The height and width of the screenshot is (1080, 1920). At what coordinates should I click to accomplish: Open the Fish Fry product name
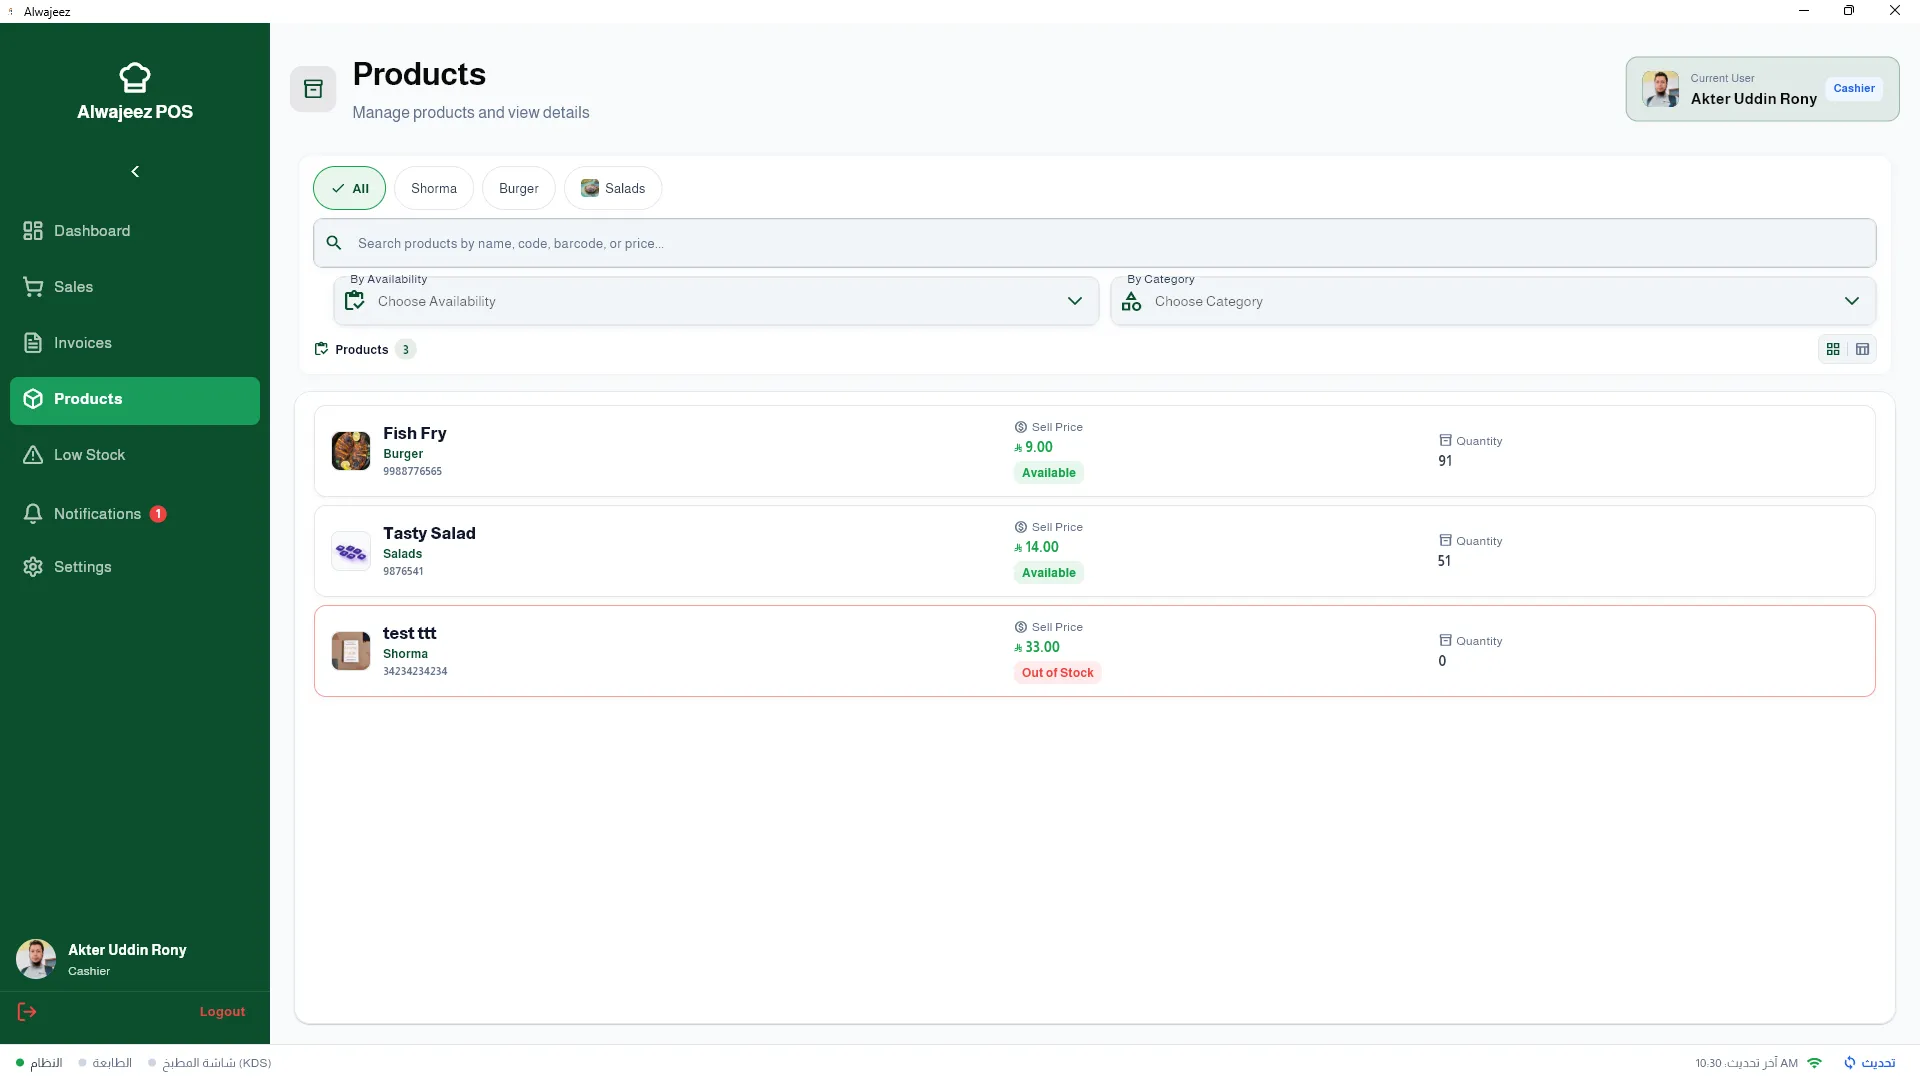[414, 433]
